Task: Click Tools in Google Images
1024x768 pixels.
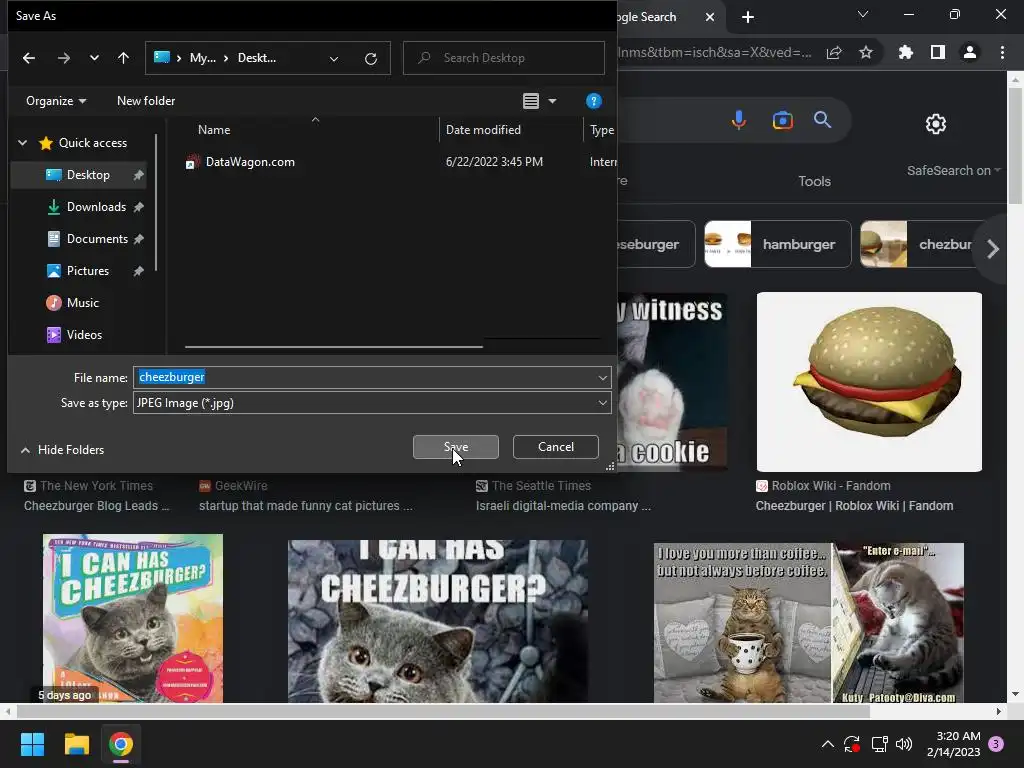Action: point(814,182)
